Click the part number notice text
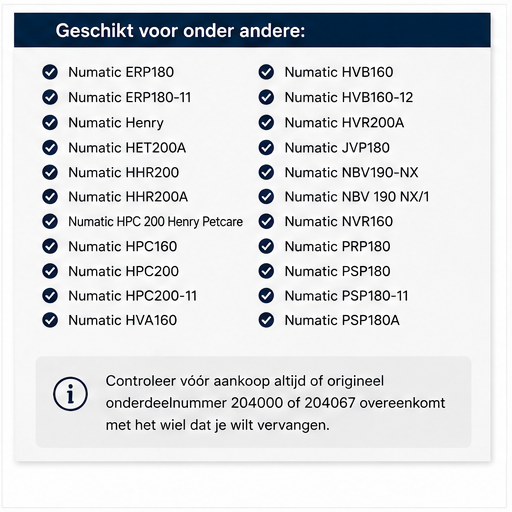The image size is (512, 512). 275,403
